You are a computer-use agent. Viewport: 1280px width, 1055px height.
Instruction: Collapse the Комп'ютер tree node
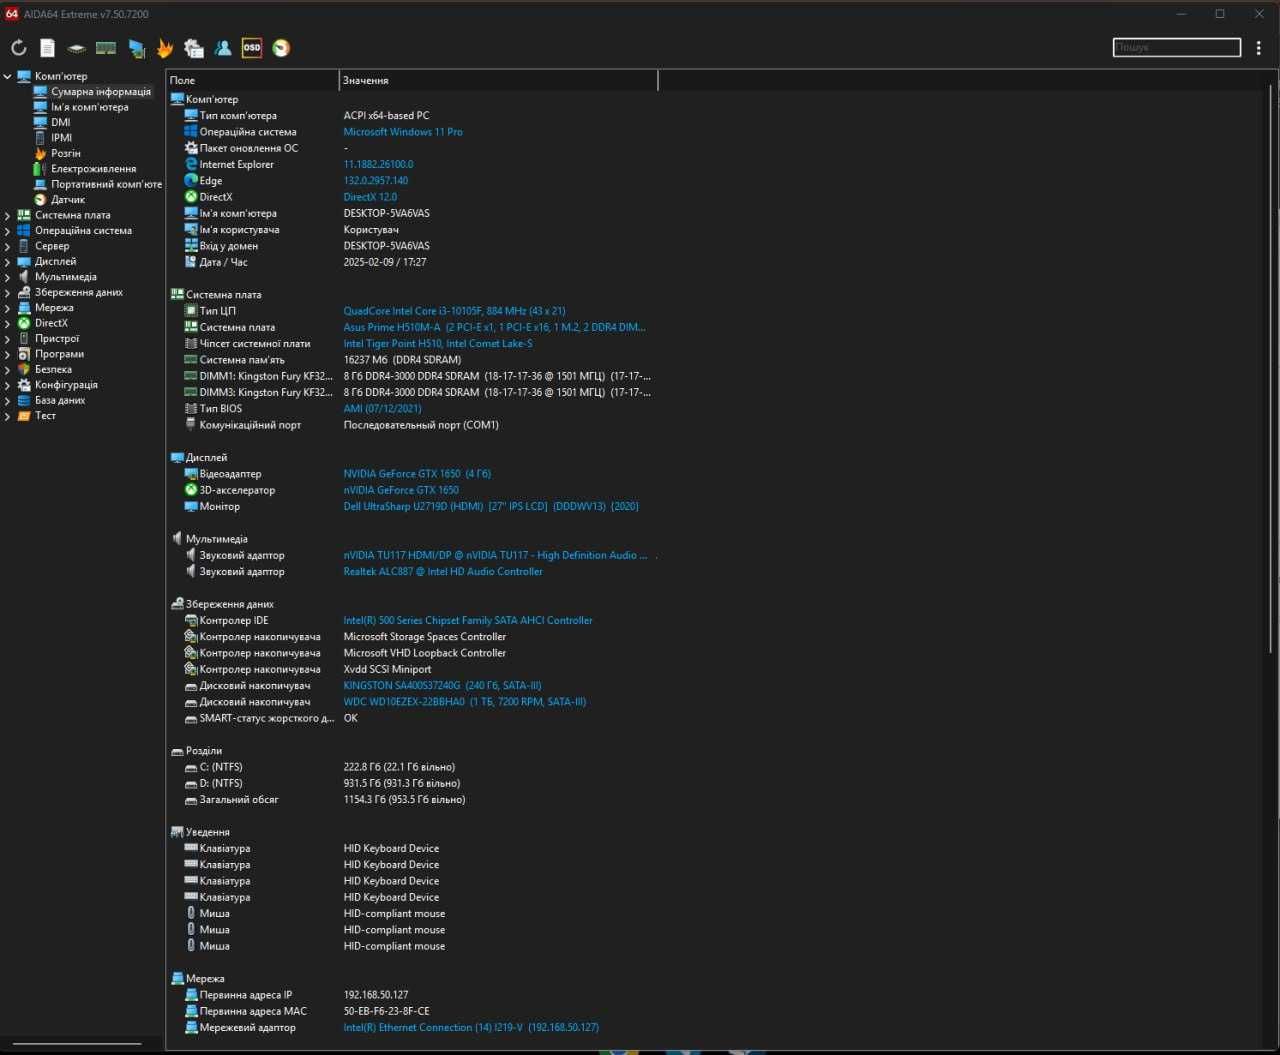[x=7, y=76]
